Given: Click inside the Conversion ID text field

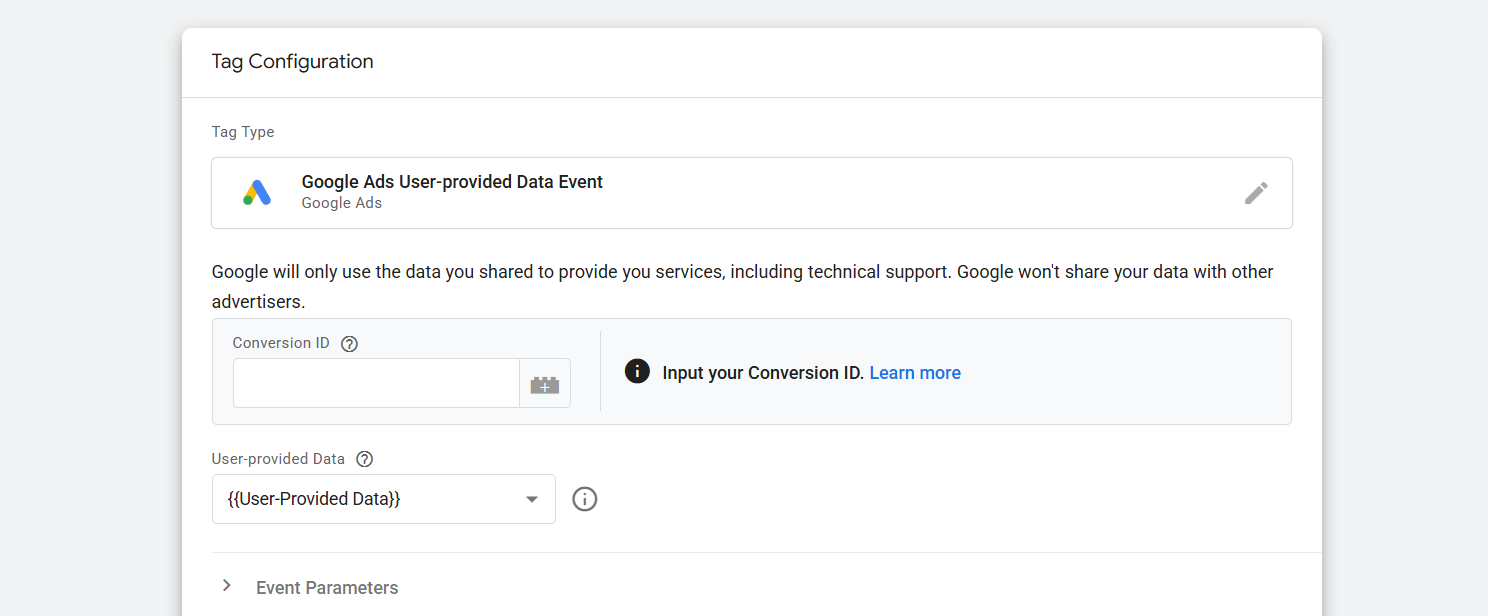Looking at the screenshot, I should pos(376,384).
